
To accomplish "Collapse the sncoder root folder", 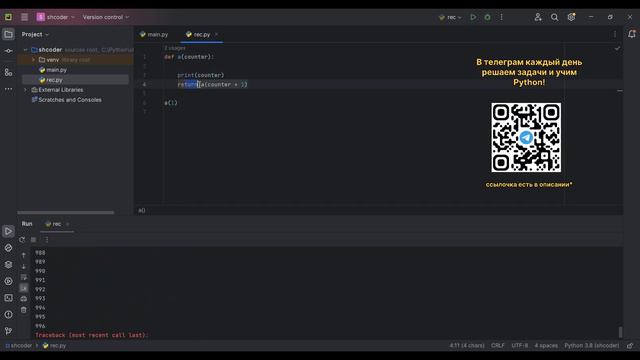I will [x=25, y=50].
